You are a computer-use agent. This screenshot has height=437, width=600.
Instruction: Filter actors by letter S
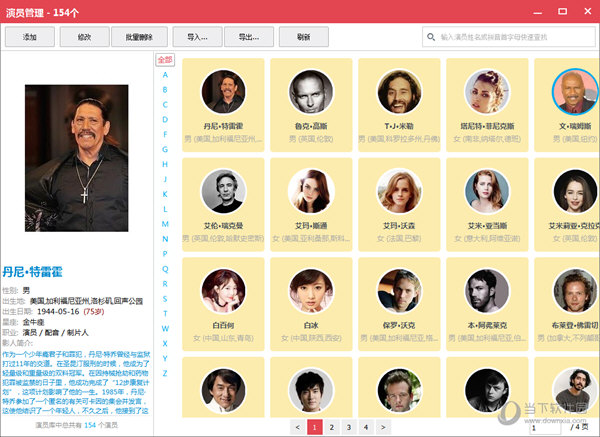[165, 298]
